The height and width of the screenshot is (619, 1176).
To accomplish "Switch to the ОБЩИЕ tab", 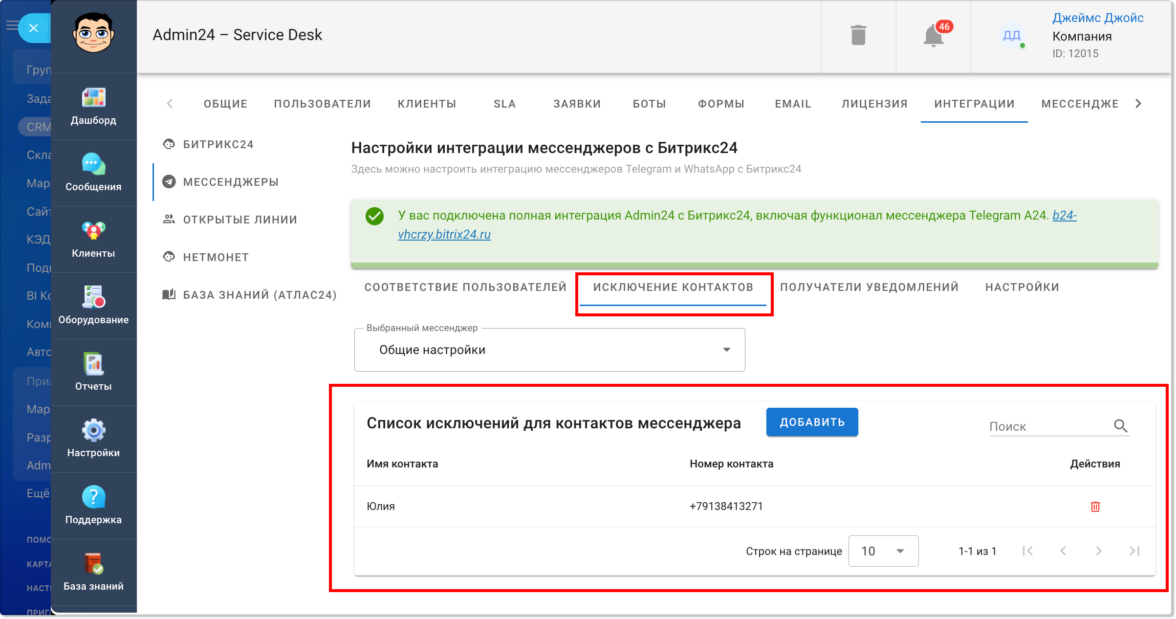I will point(226,104).
